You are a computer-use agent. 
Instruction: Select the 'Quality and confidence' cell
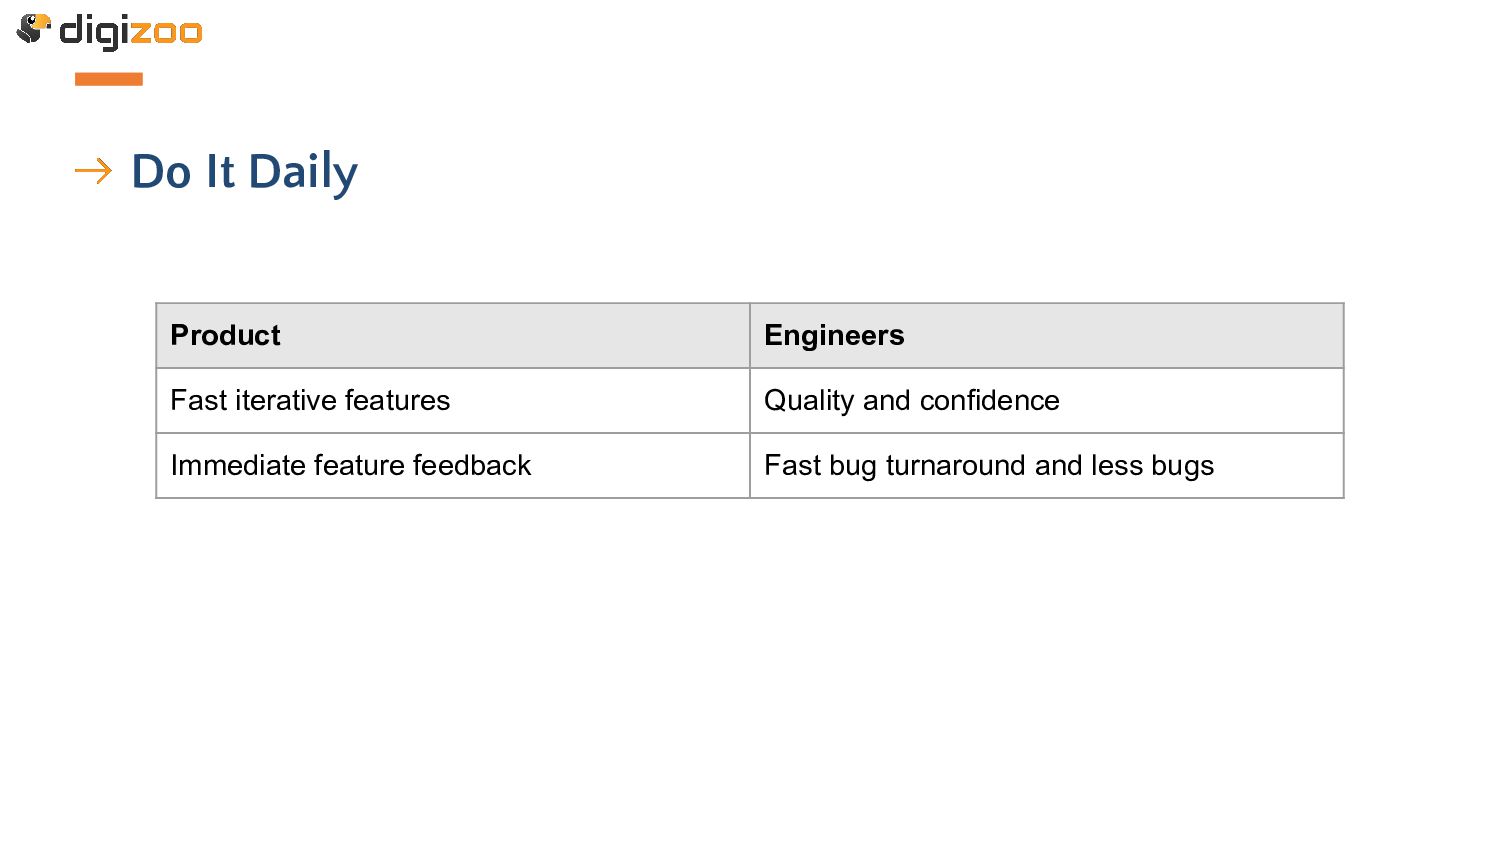[x=1046, y=401]
